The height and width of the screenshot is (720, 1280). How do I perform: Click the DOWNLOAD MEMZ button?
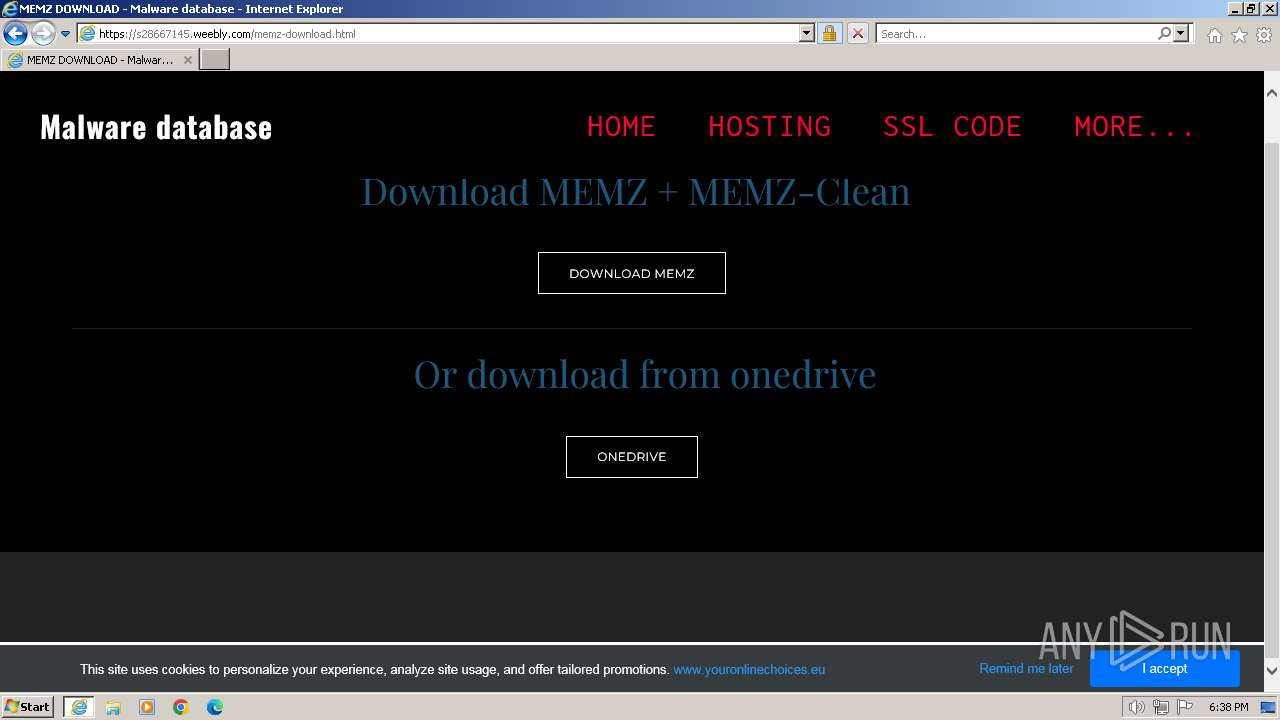click(x=632, y=273)
